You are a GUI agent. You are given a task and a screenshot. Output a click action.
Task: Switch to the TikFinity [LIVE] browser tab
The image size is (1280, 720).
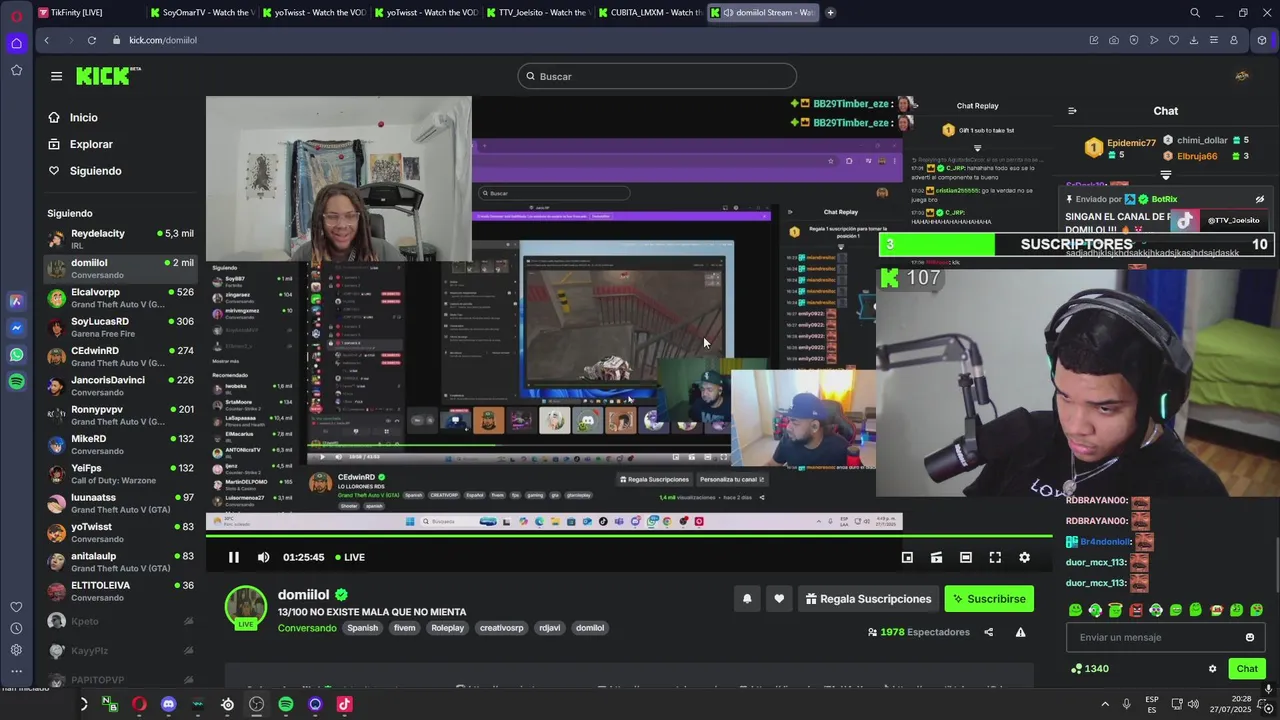[x=88, y=13]
